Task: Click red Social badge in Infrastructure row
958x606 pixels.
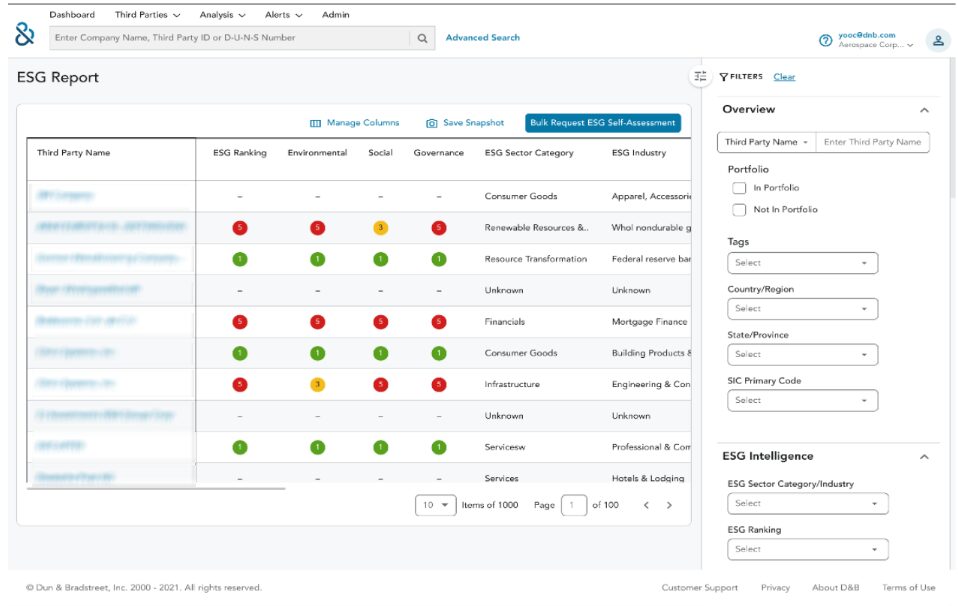Action: click(381, 384)
